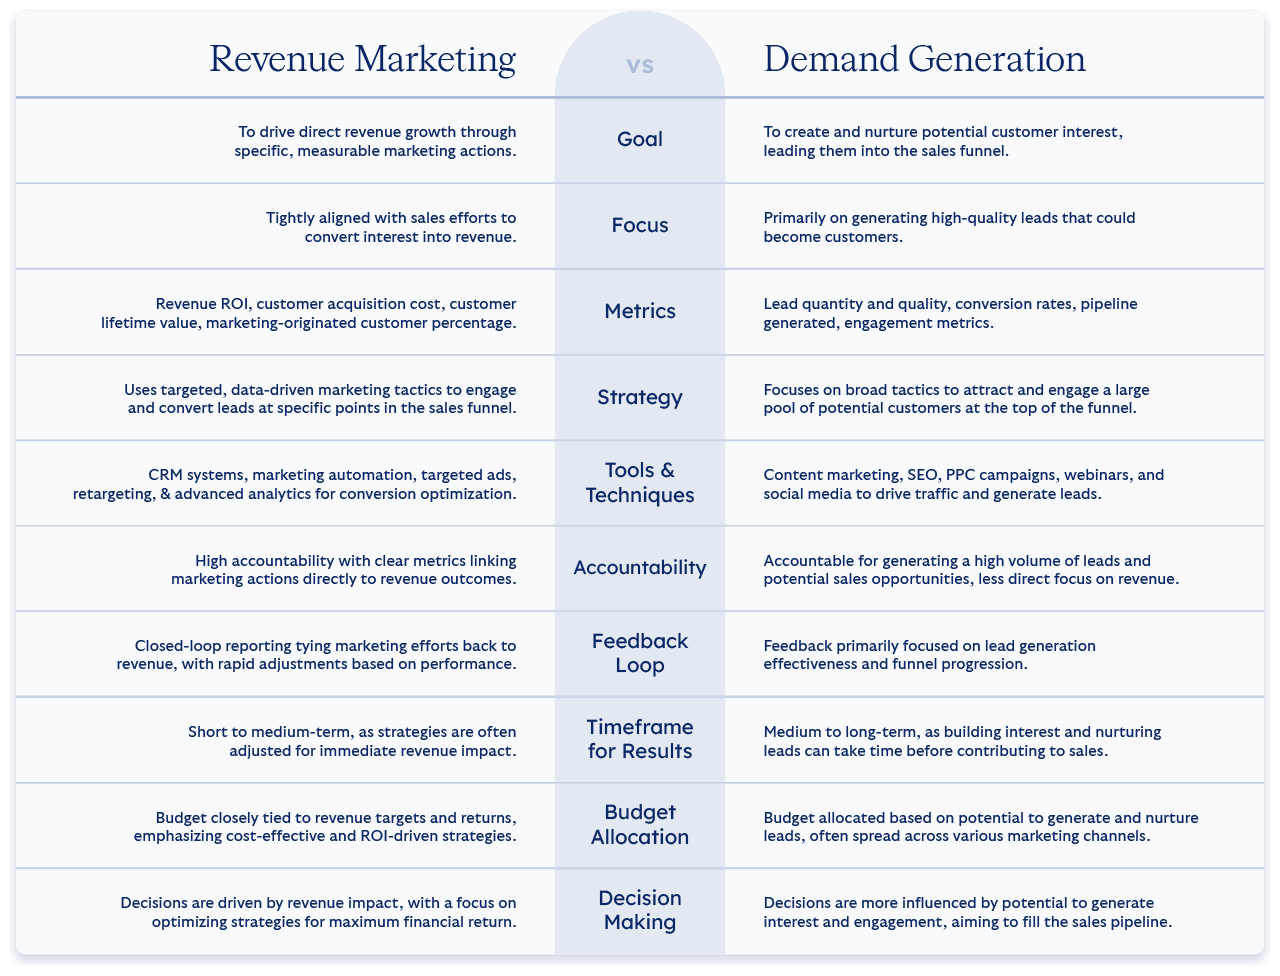
Task: Click the Accountability row label
Action: coord(640,567)
